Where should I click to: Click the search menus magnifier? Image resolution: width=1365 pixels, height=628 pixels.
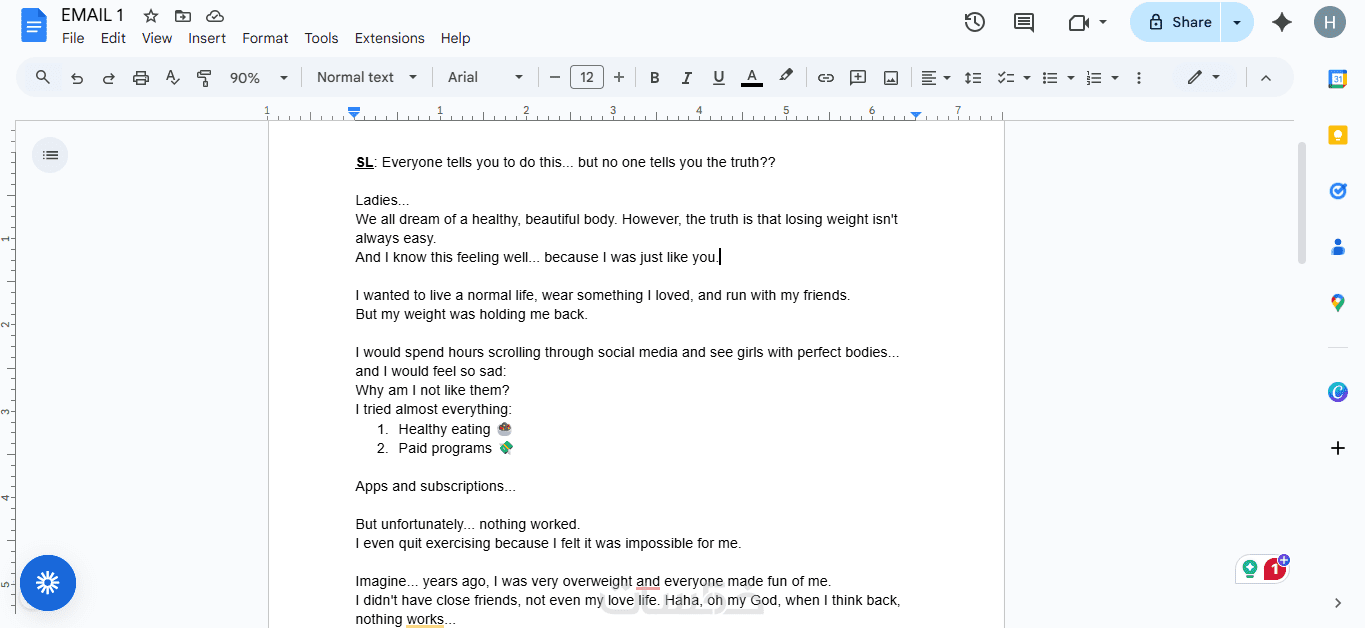[x=43, y=77]
